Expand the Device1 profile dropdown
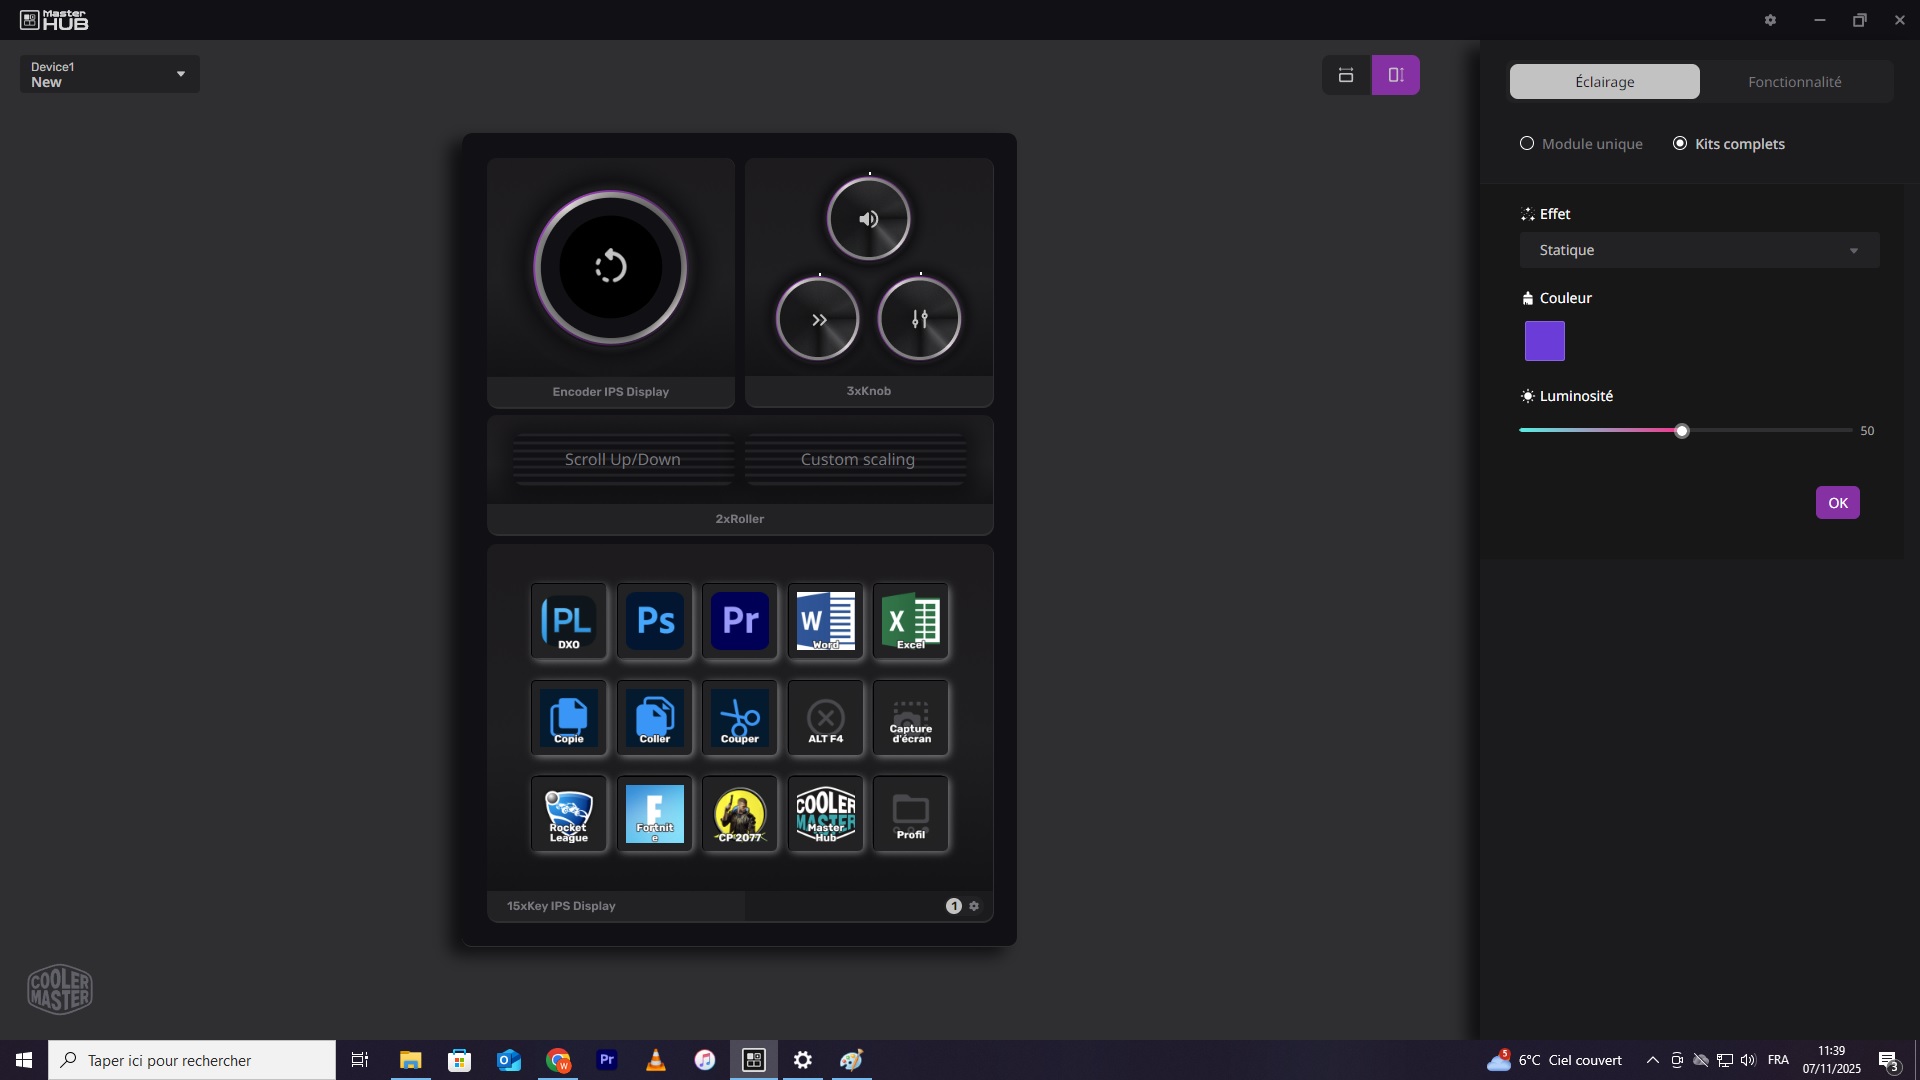 coord(110,74)
